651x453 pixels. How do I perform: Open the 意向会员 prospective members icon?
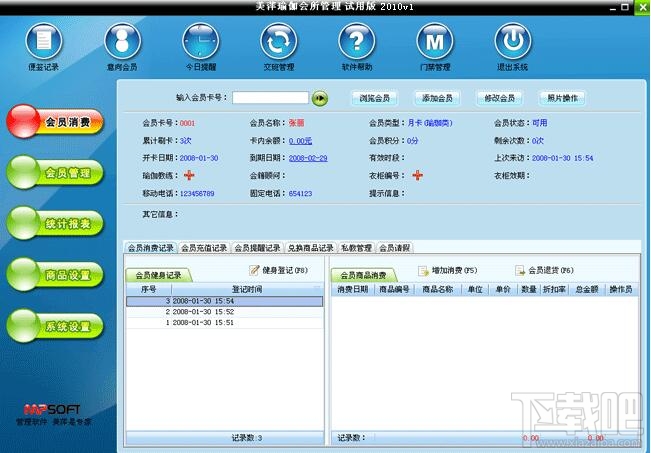[122, 42]
